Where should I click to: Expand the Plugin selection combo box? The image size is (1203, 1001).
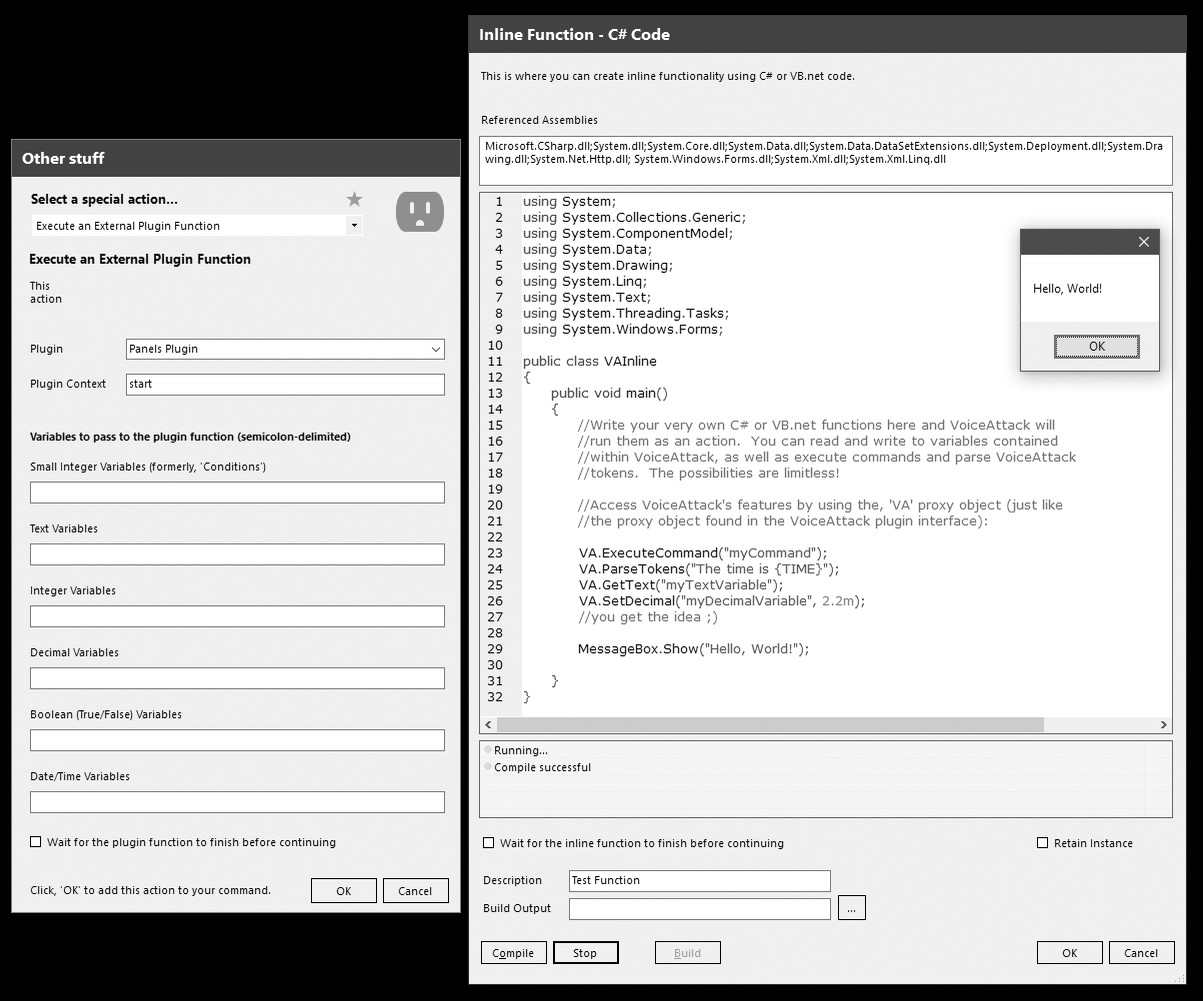click(x=435, y=349)
